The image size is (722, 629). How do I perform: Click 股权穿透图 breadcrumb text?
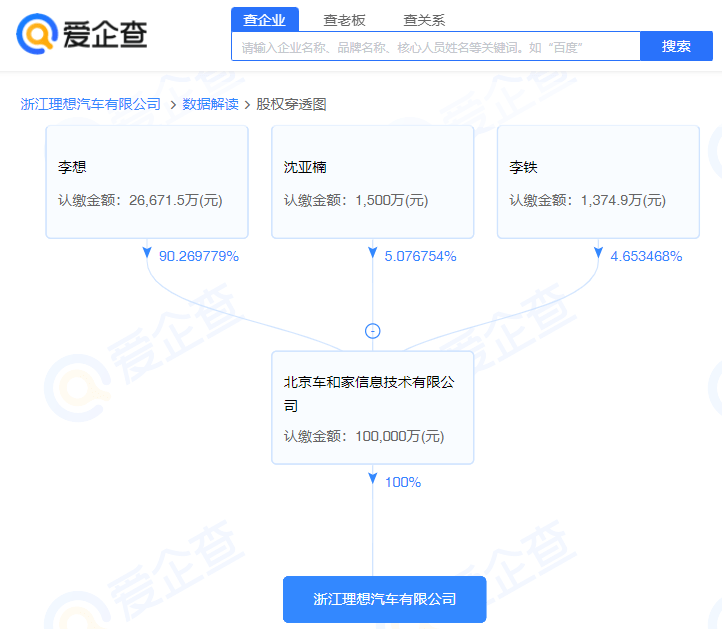(x=291, y=104)
